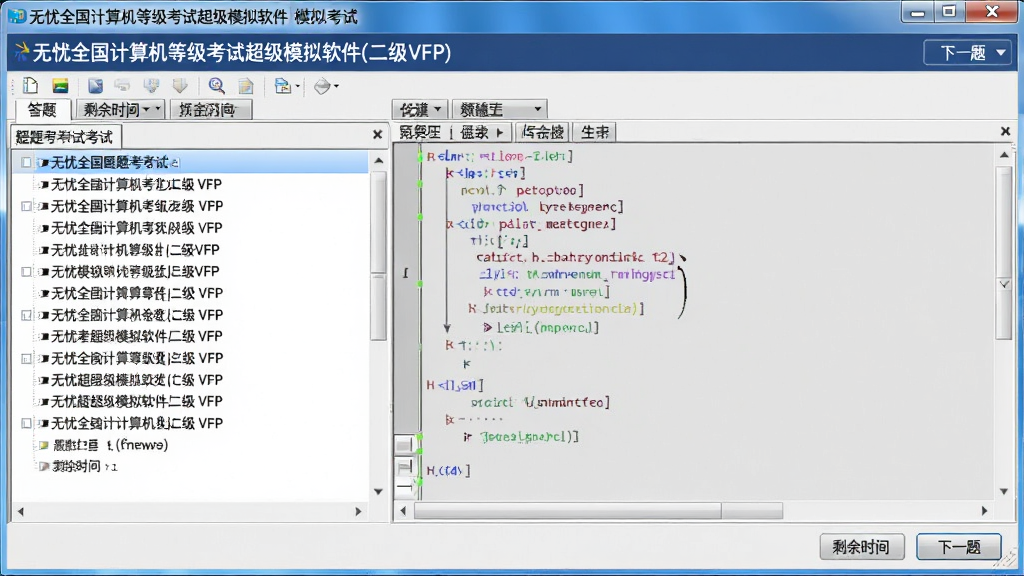Tick the third checkbox in the exam tree
The image size is (1024, 576).
(26, 271)
